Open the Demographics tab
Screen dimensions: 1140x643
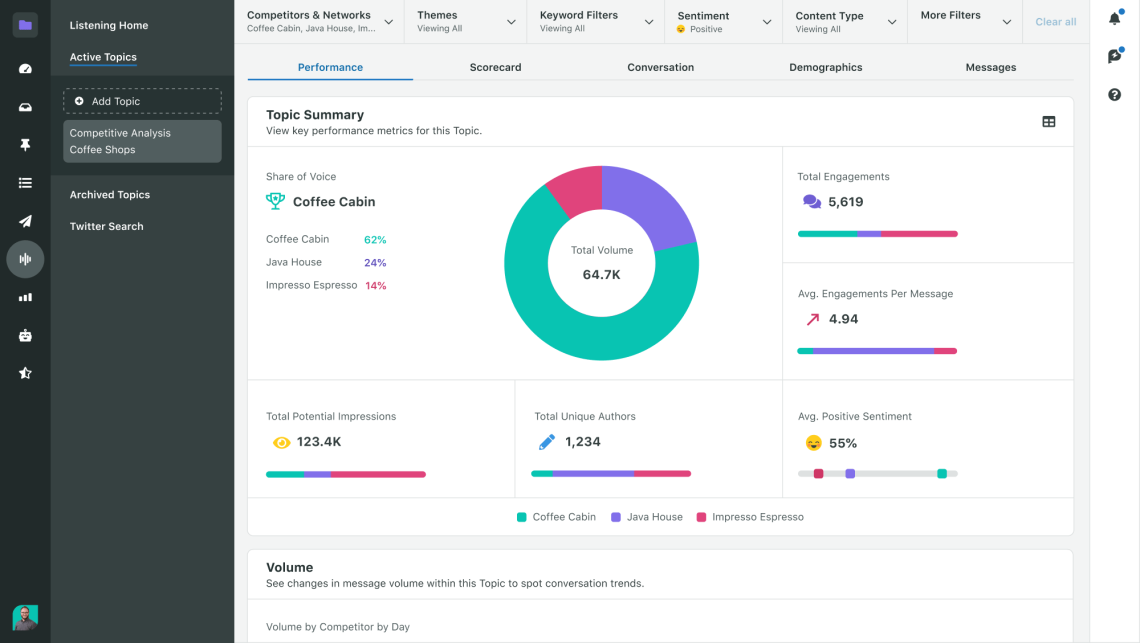click(x=825, y=67)
